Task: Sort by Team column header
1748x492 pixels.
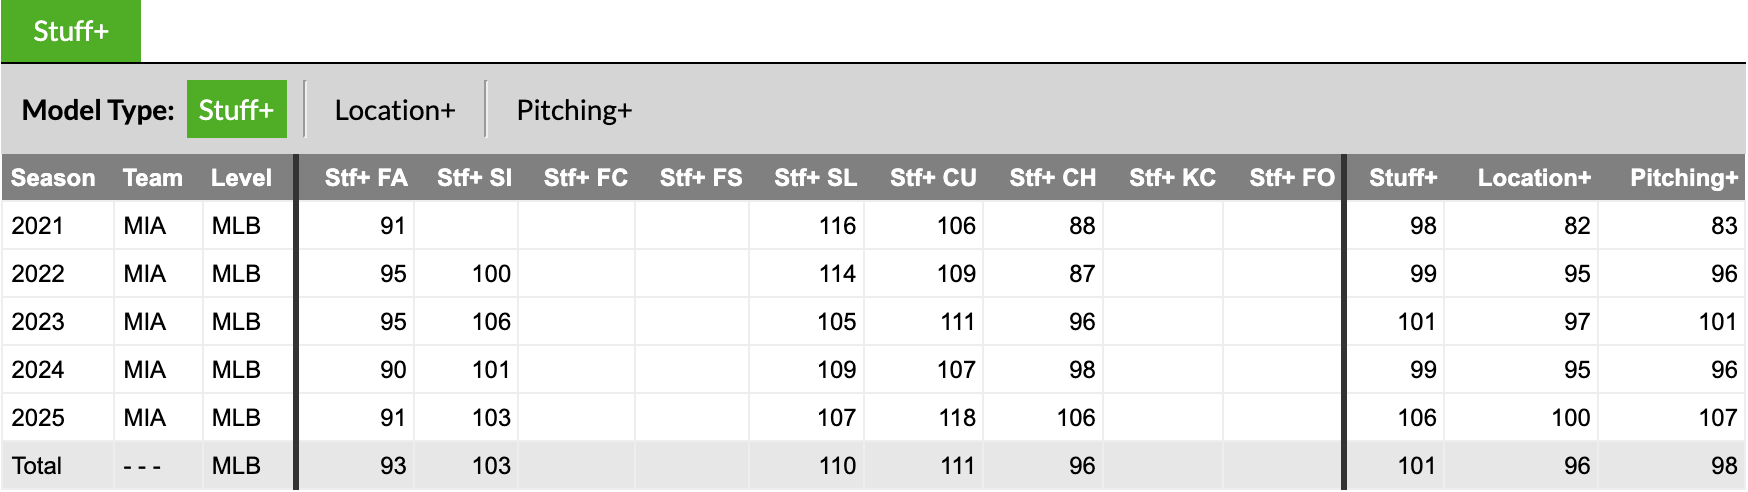Action: pos(152,178)
